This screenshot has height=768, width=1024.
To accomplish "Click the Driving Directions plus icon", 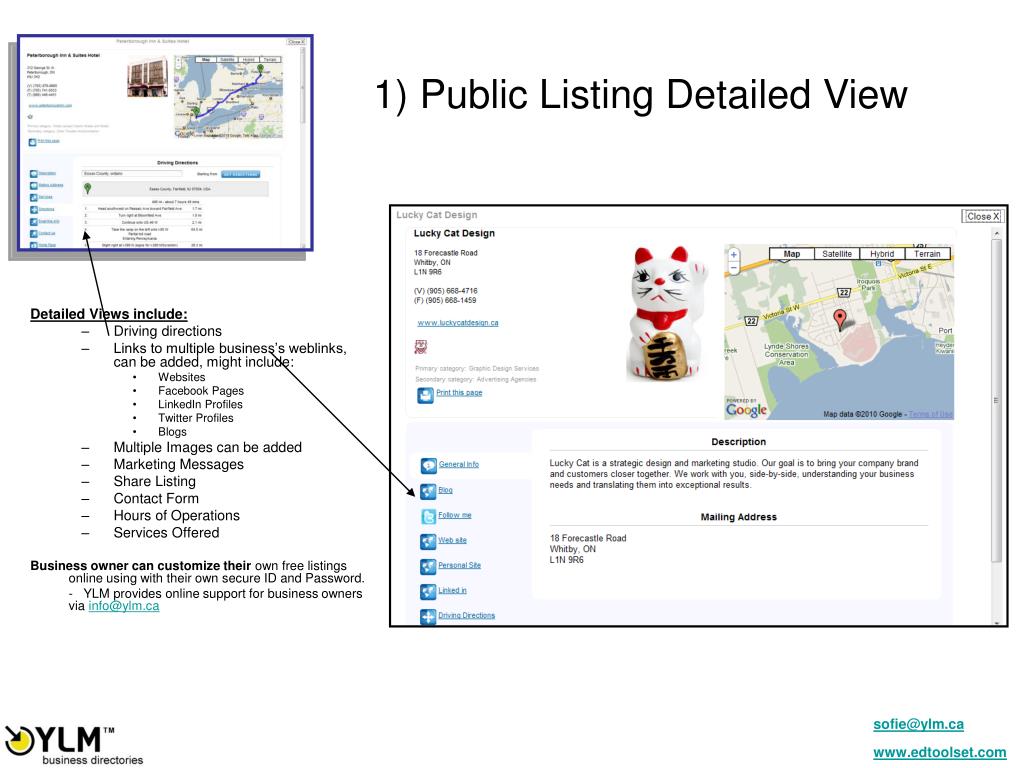I will coord(428,616).
